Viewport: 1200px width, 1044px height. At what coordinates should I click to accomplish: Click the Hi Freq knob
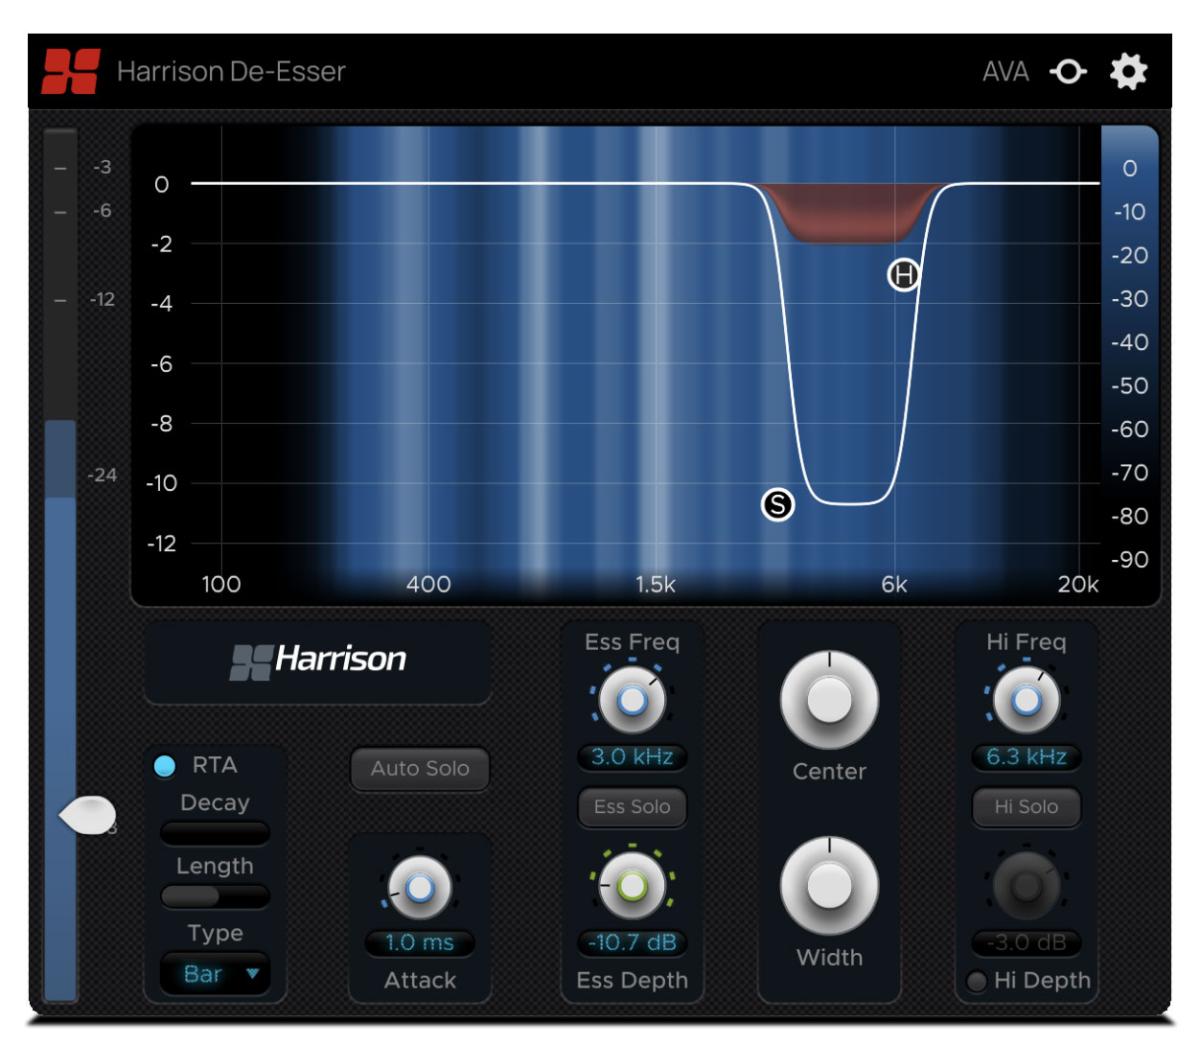pos(1026,702)
